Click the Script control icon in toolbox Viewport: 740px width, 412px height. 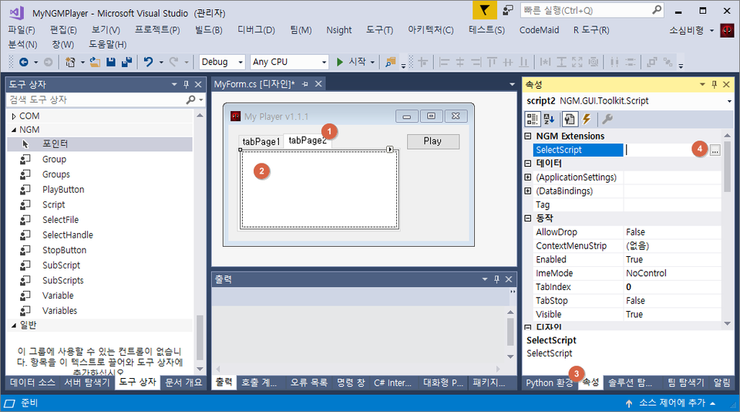click(x=25, y=204)
